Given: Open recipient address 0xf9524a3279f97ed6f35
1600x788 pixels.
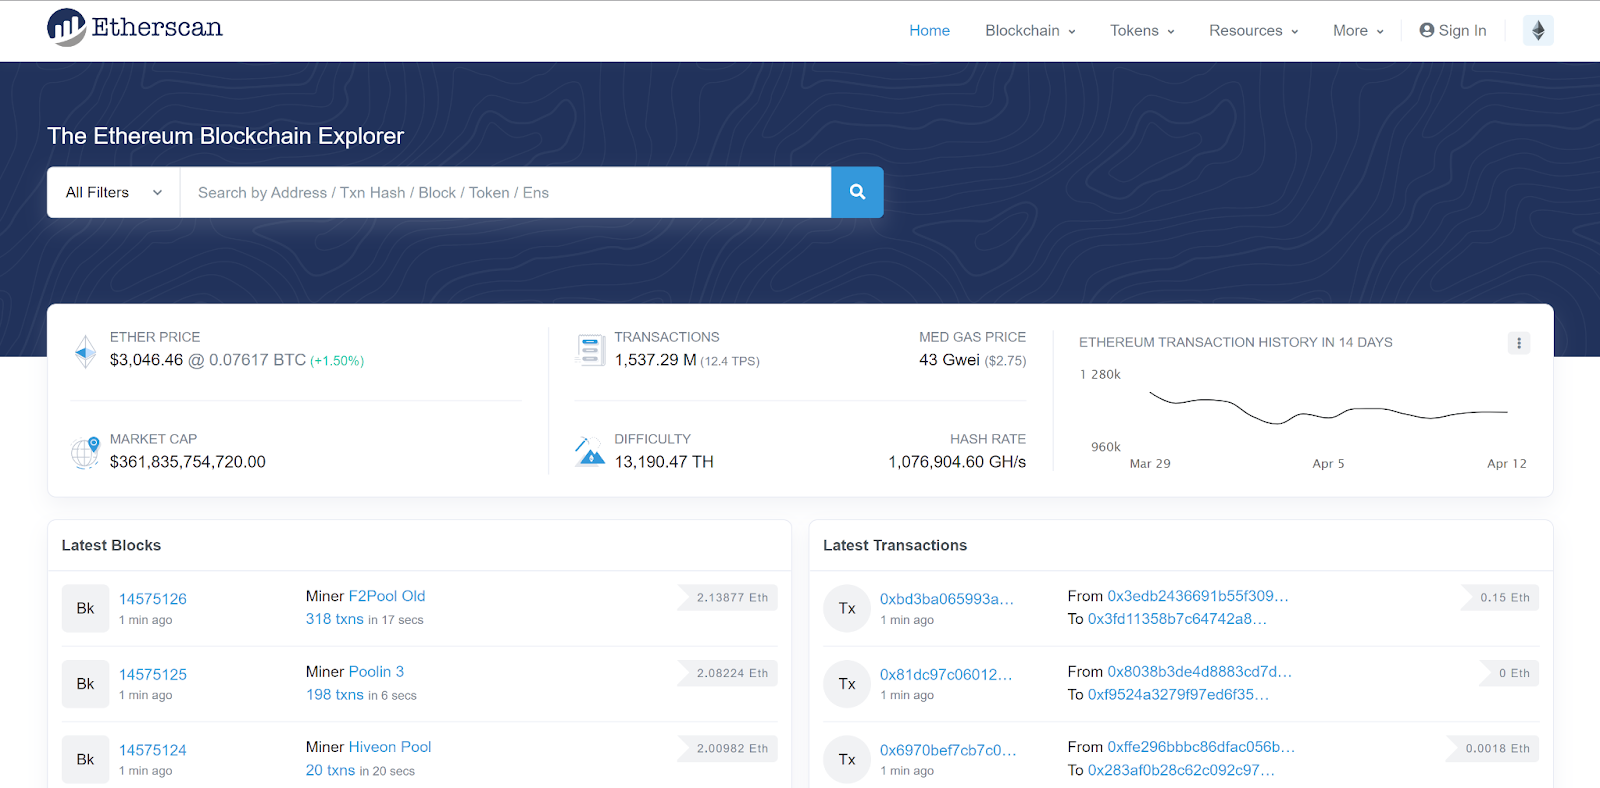Looking at the screenshot, I should point(1178,695).
